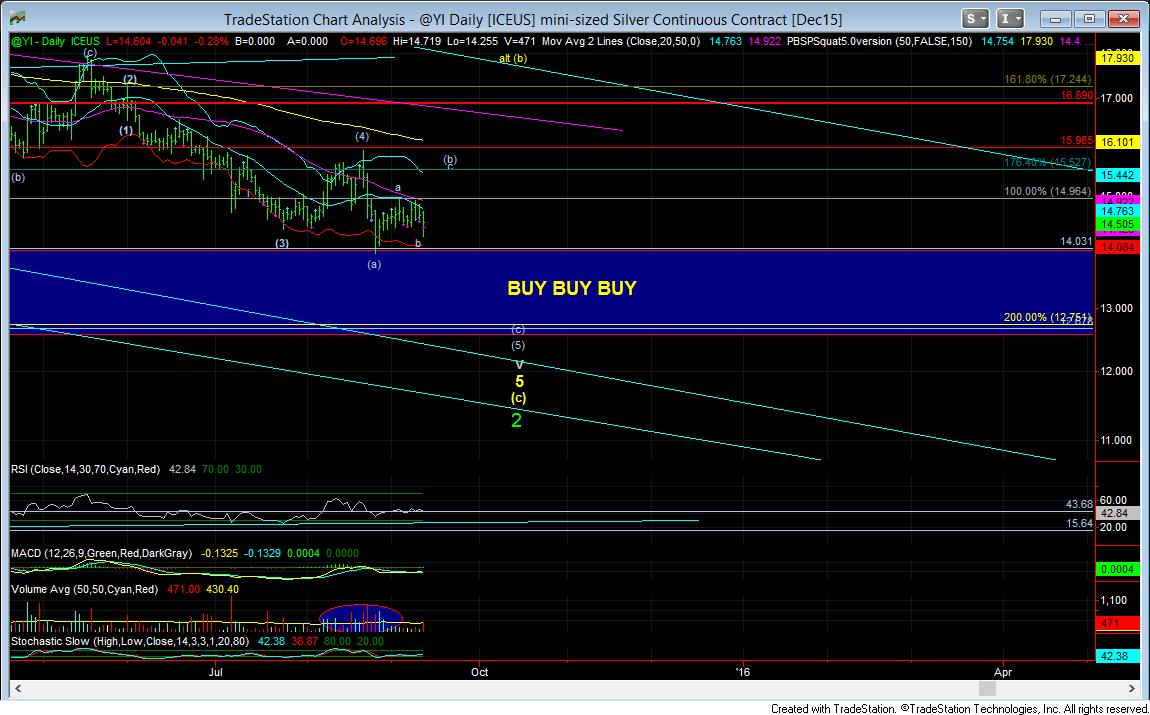This screenshot has width=1150, height=715.
Task: Click the (1) wave label
Action: [127, 130]
